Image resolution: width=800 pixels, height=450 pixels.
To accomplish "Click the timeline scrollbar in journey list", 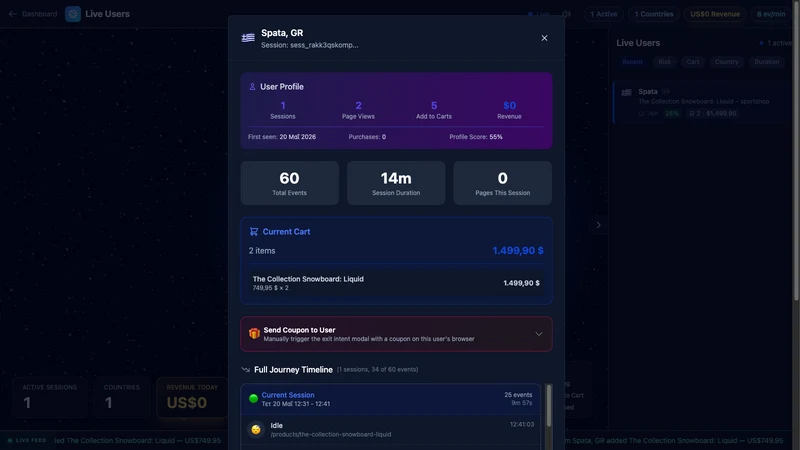I will coord(549,406).
